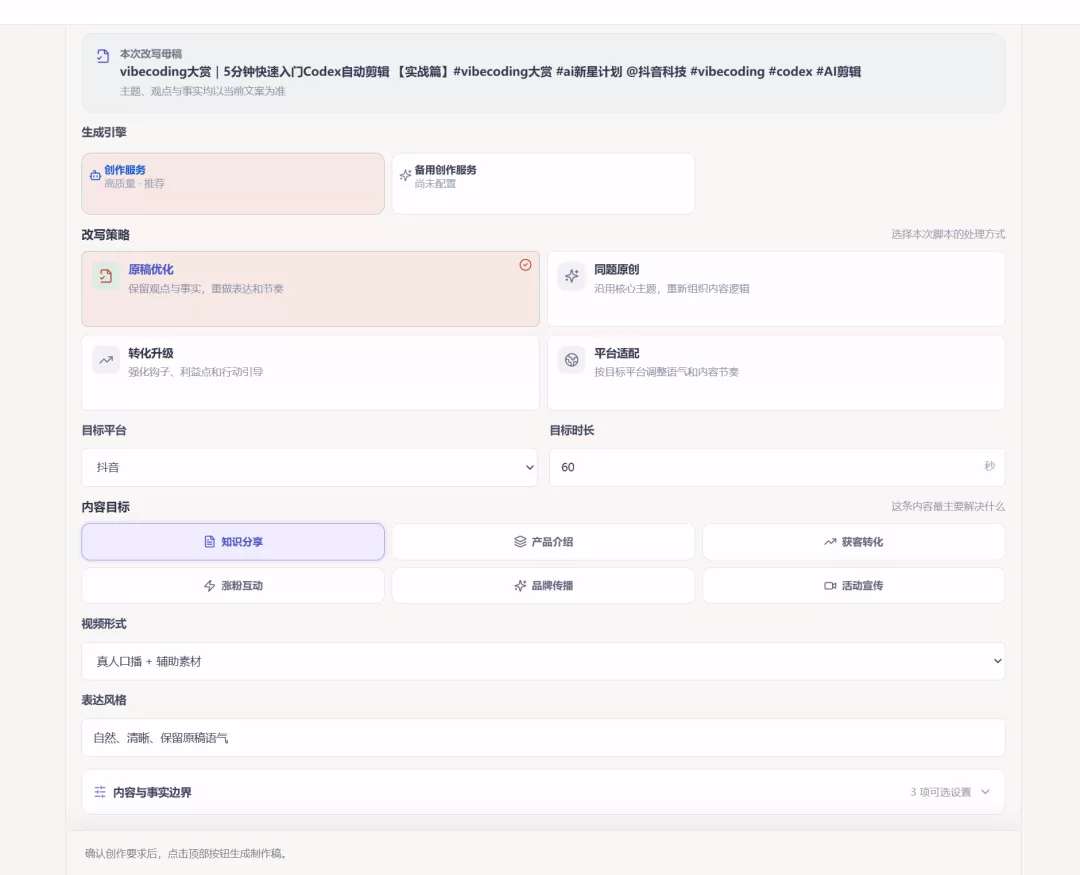This screenshot has height=875, width=1080.
Task: Click the layers icon of 产品介绍
Action: coord(520,542)
